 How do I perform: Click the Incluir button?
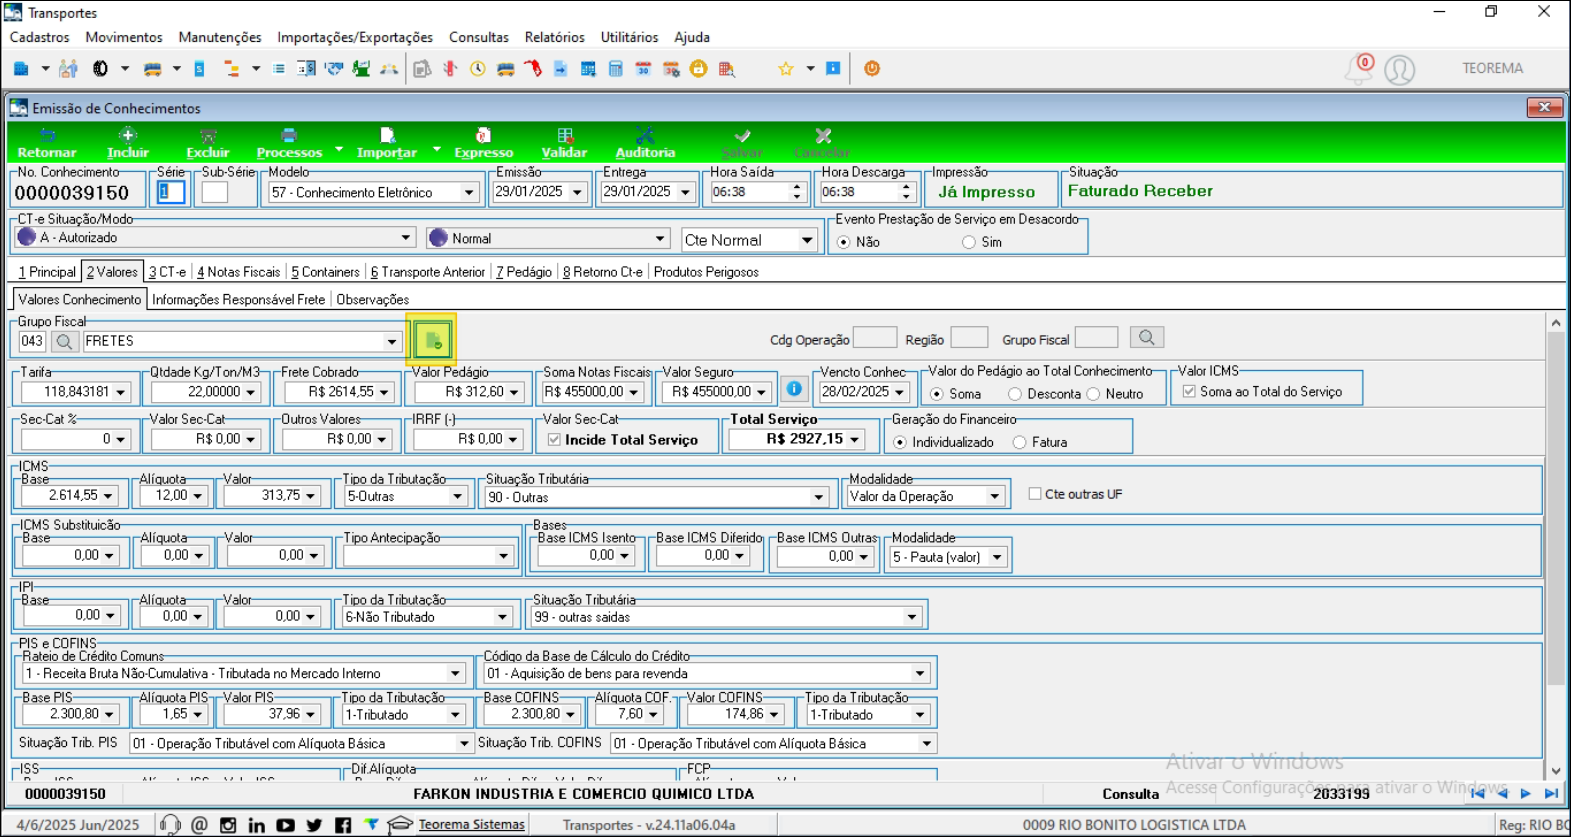click(128, 143)
